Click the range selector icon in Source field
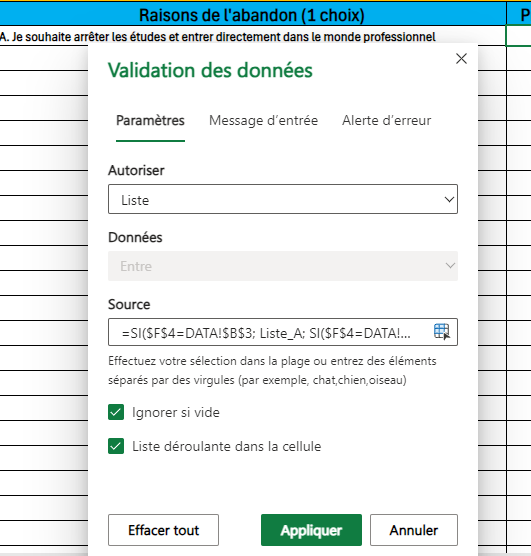 click(442, 332)
